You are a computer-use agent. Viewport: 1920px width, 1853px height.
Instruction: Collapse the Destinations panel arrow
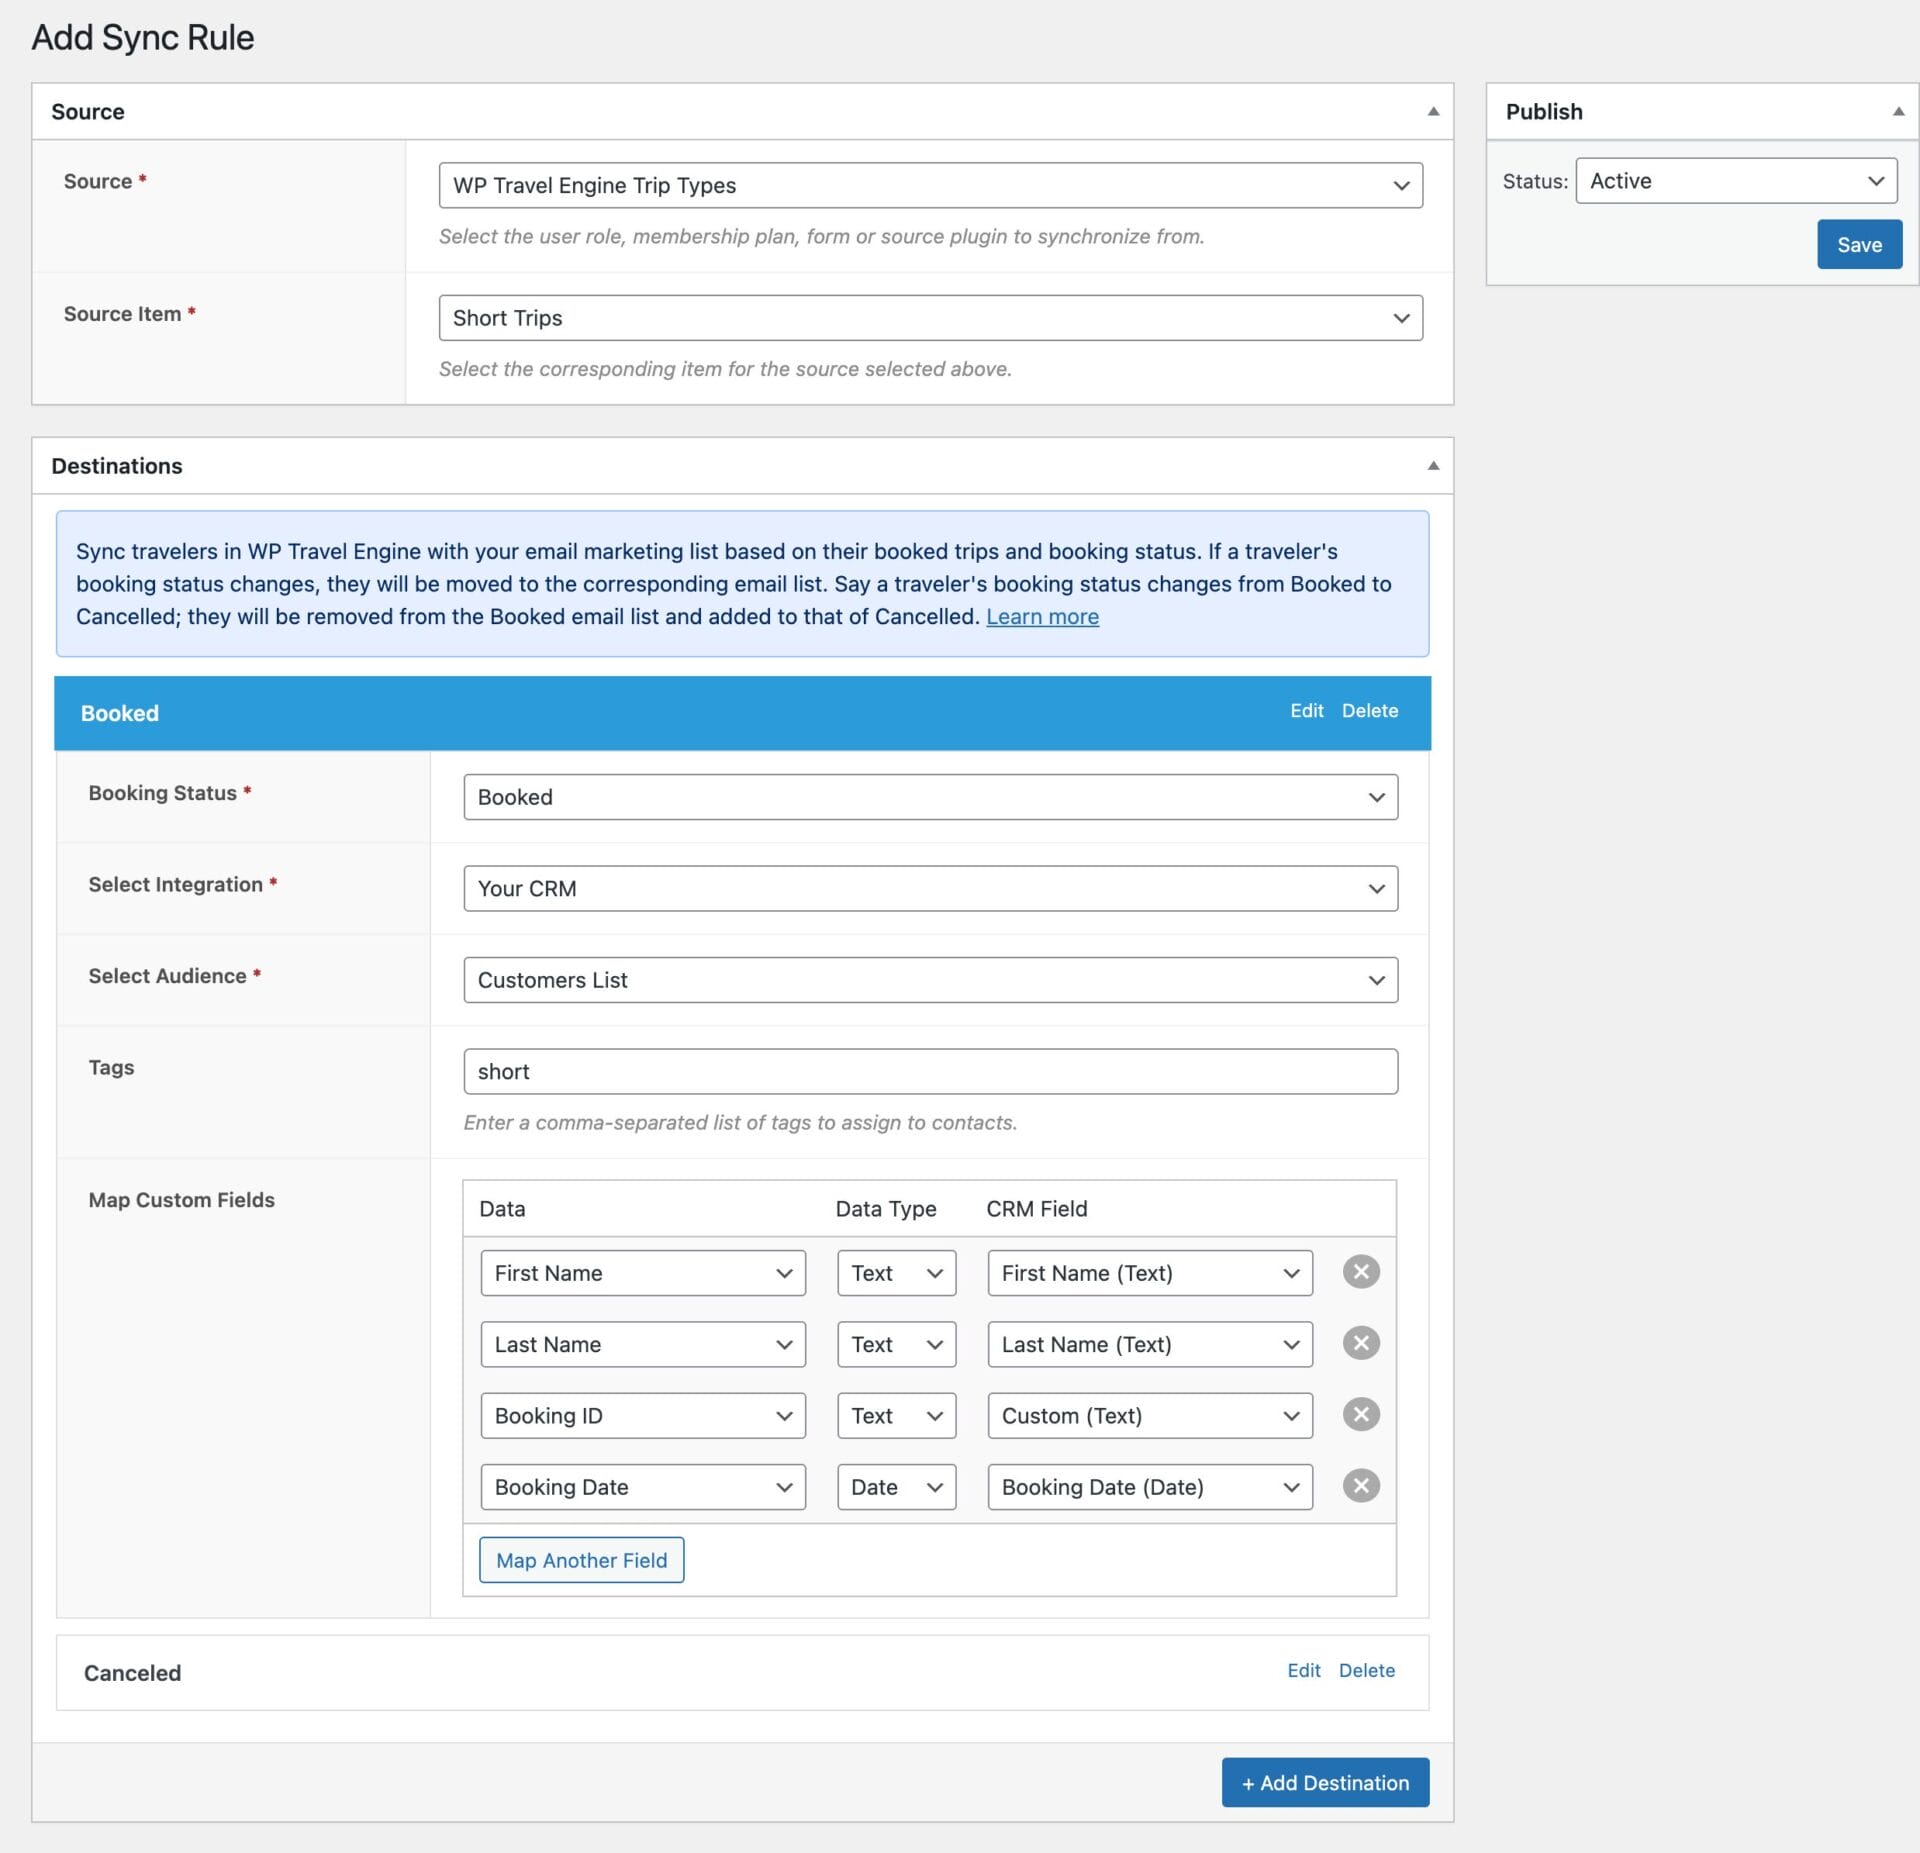point(1433,465)
